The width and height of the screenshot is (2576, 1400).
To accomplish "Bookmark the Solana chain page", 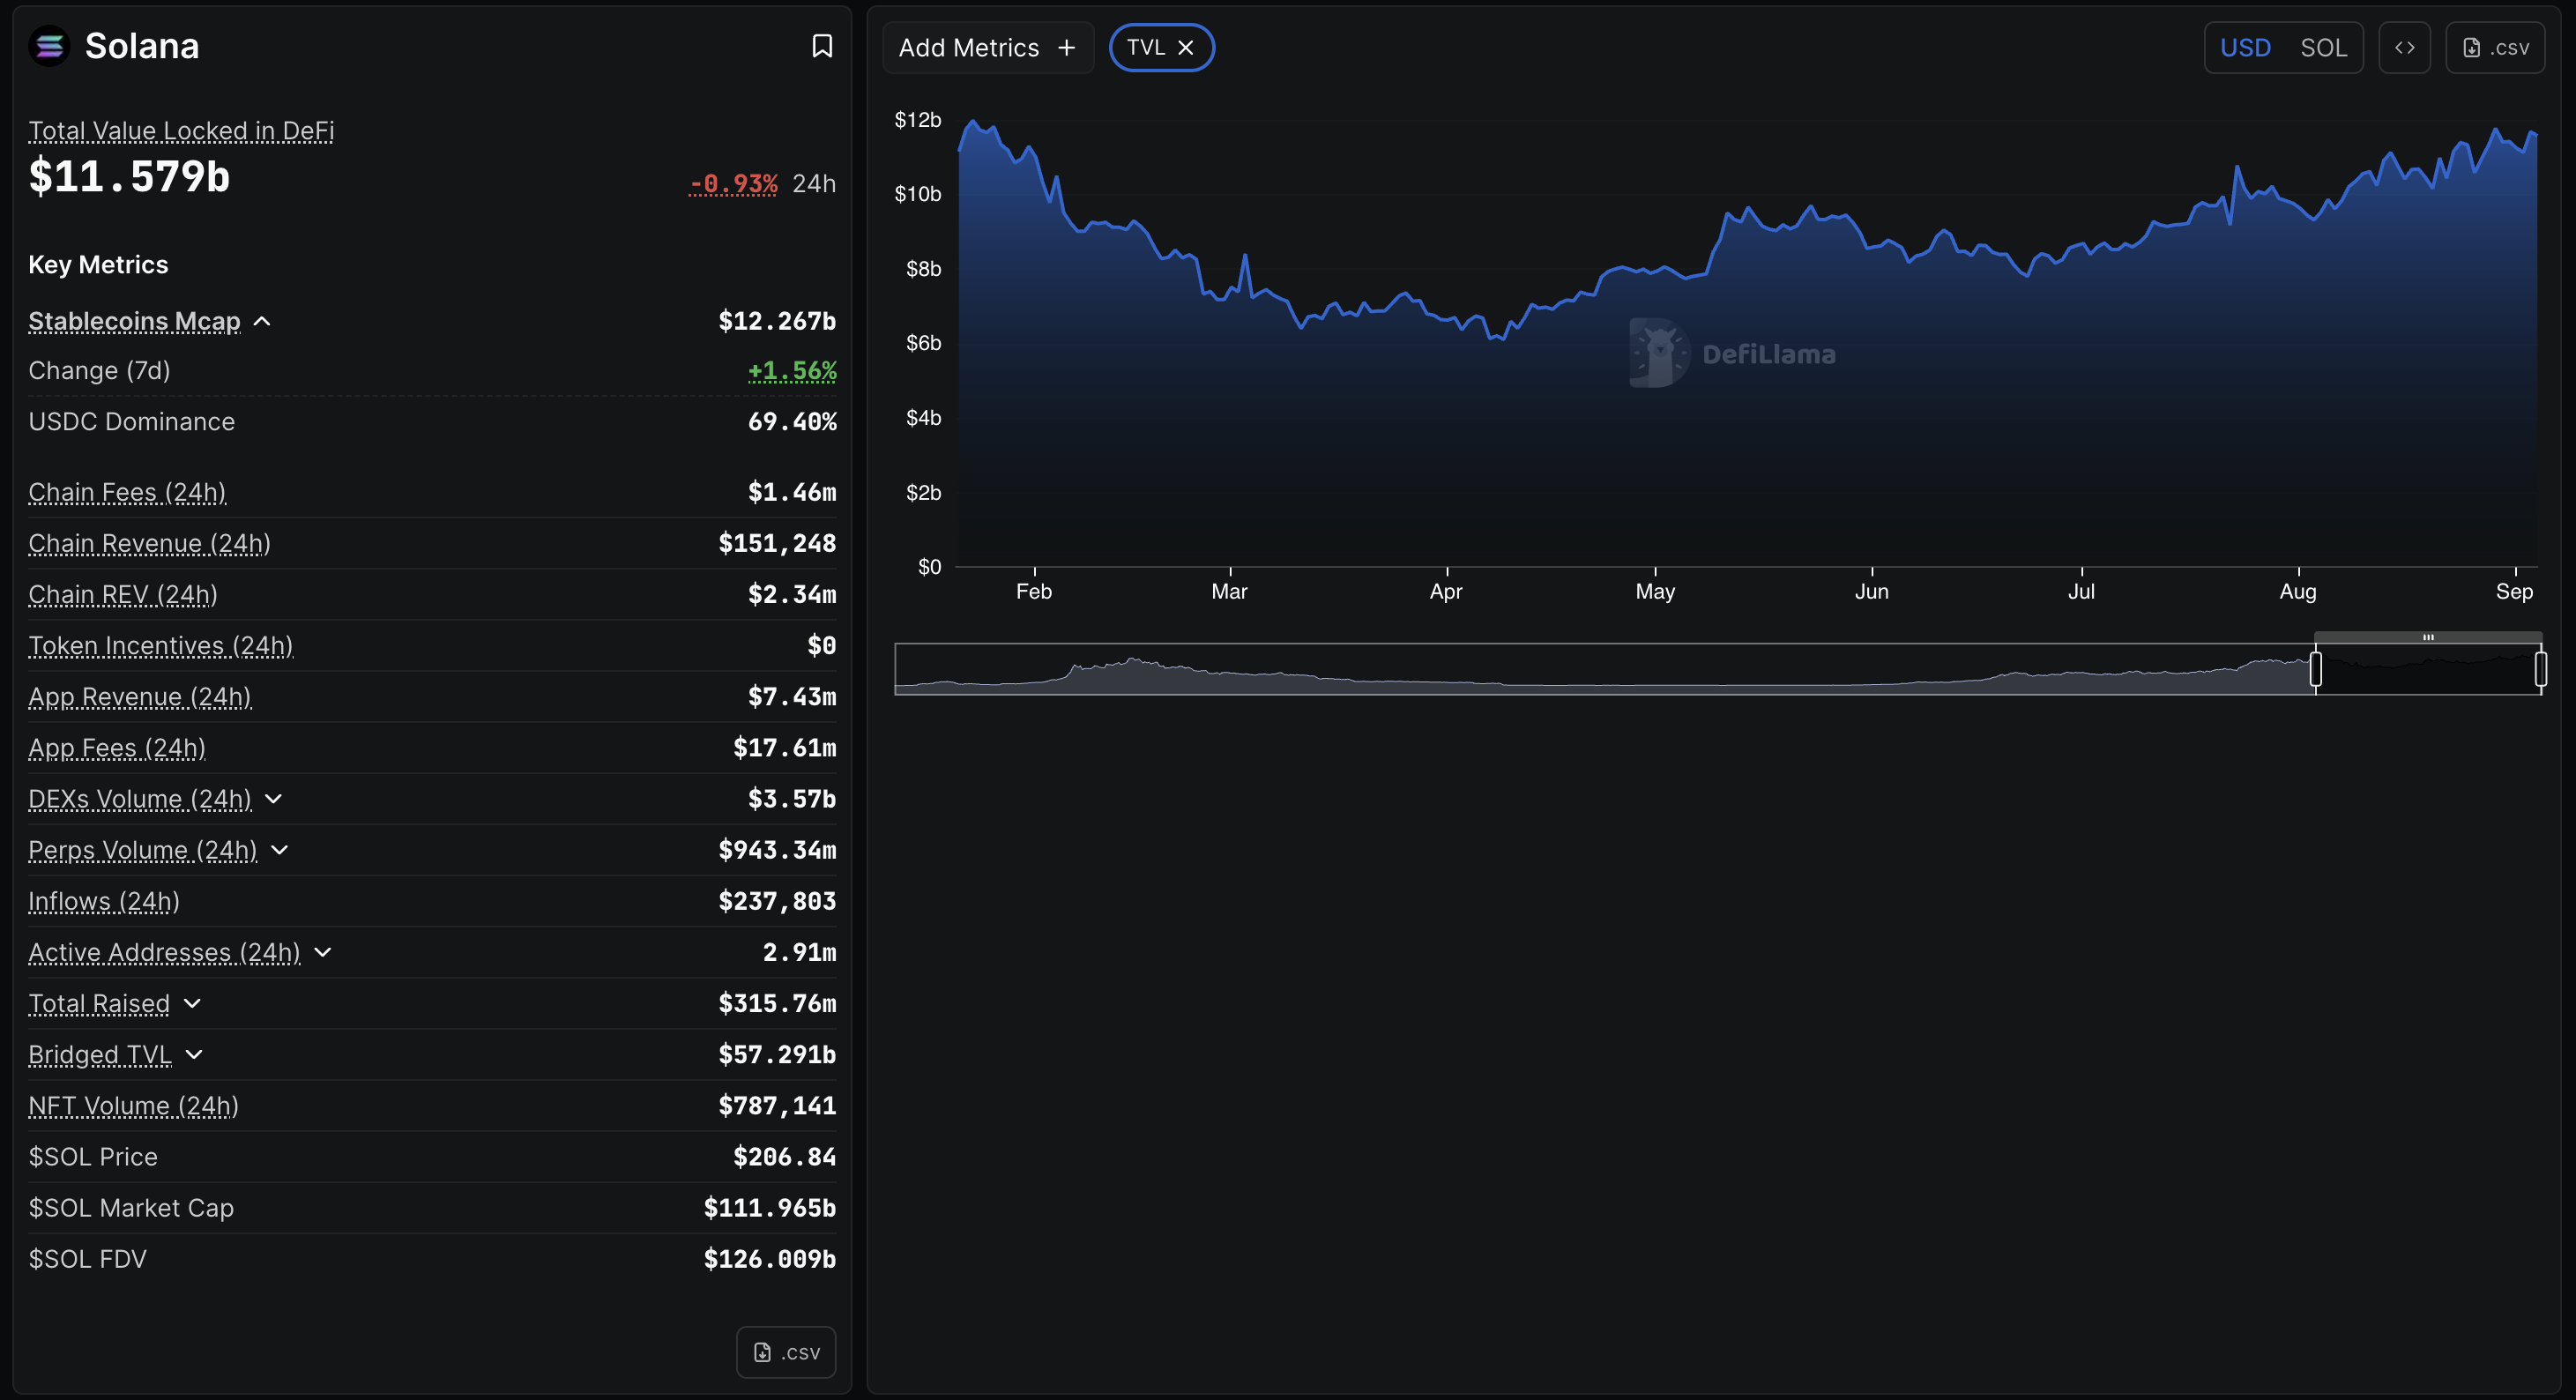I will tap(822, 46).
